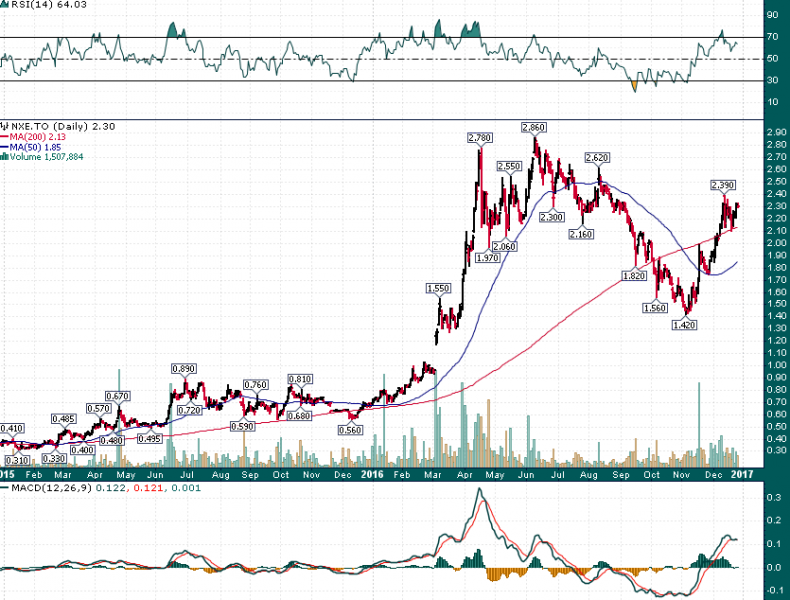Click the red MA(200) legend marker
This screenshot has width=790, height=600.
click(4, 138)
